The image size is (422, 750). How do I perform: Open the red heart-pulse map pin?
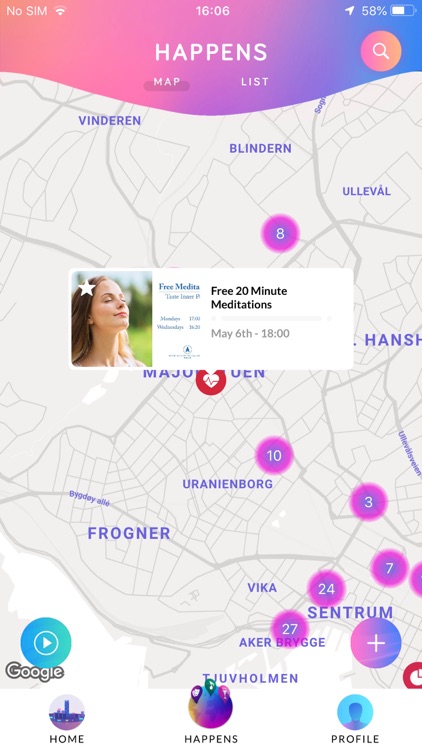[211, 381]
